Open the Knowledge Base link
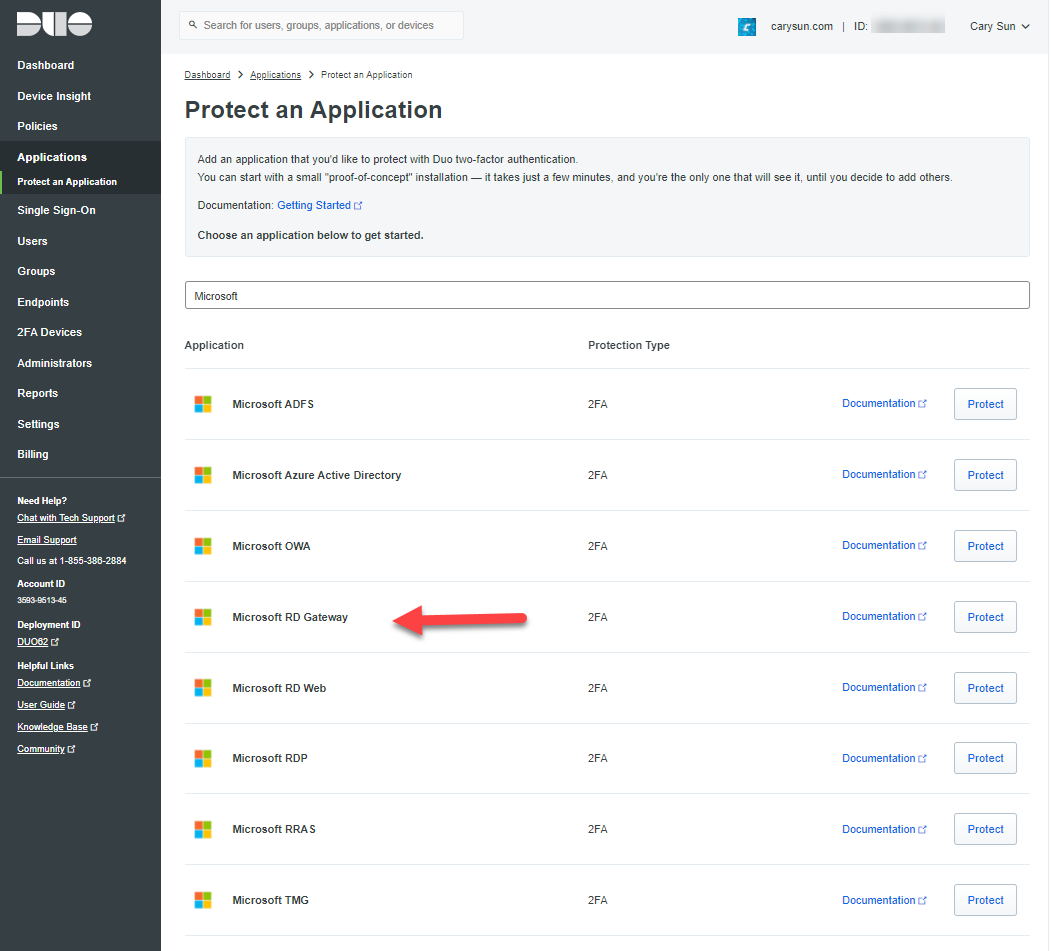Viewport: 1051px width, 951px height. tap(58, 727)
